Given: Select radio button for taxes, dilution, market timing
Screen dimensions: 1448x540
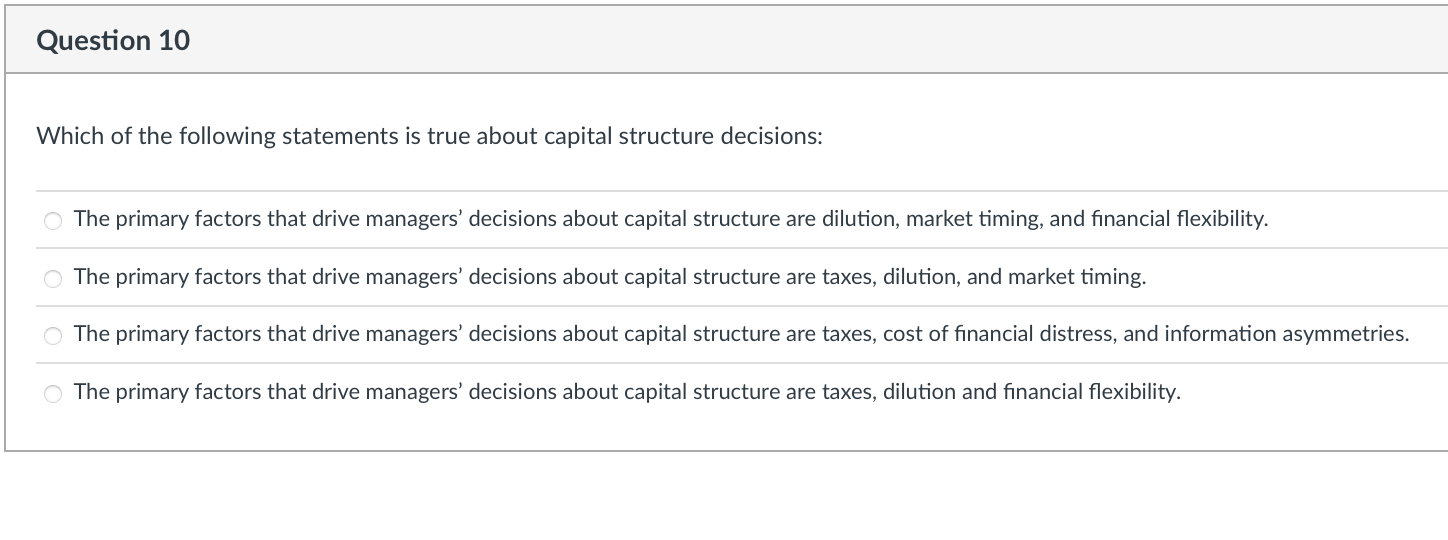Looking at the screenshot, I should pyautogui.click(x=54, y=279).
